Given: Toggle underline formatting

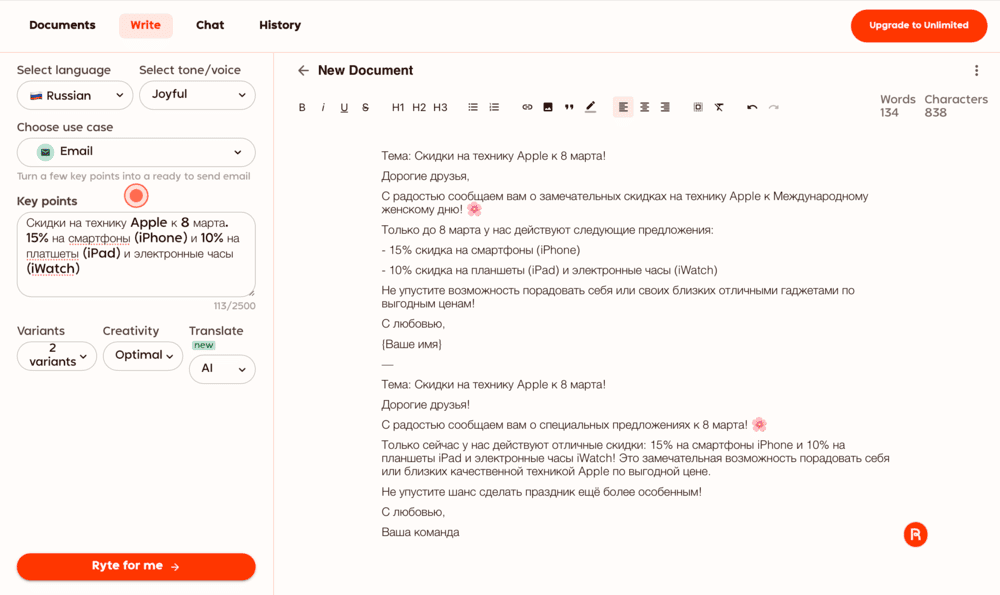Looking at the screenshot, I should (x=344, y=107).
